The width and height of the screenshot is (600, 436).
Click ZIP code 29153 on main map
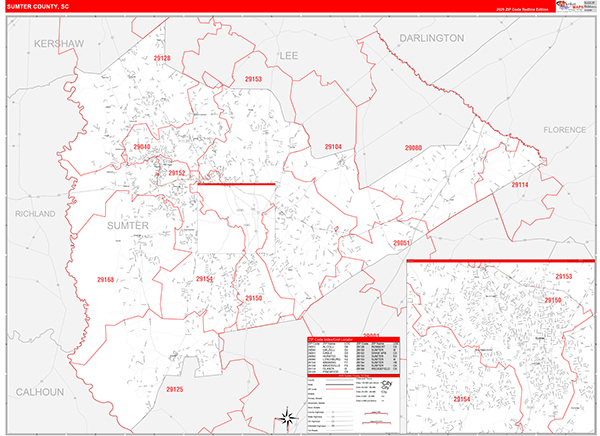[x=253, y=79]
